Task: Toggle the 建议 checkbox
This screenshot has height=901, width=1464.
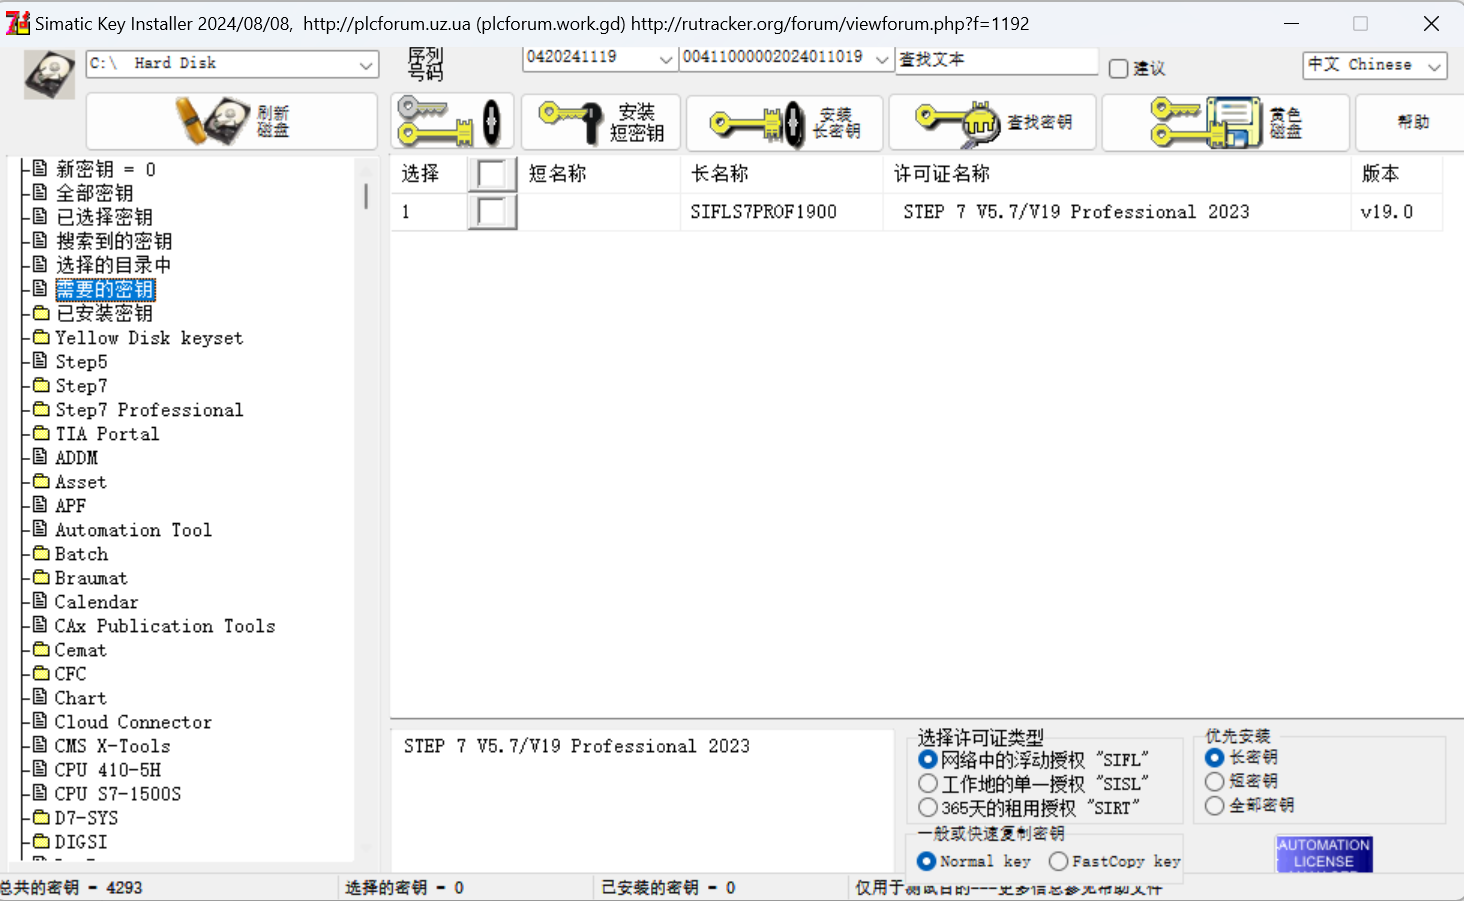Action: 1119,69
